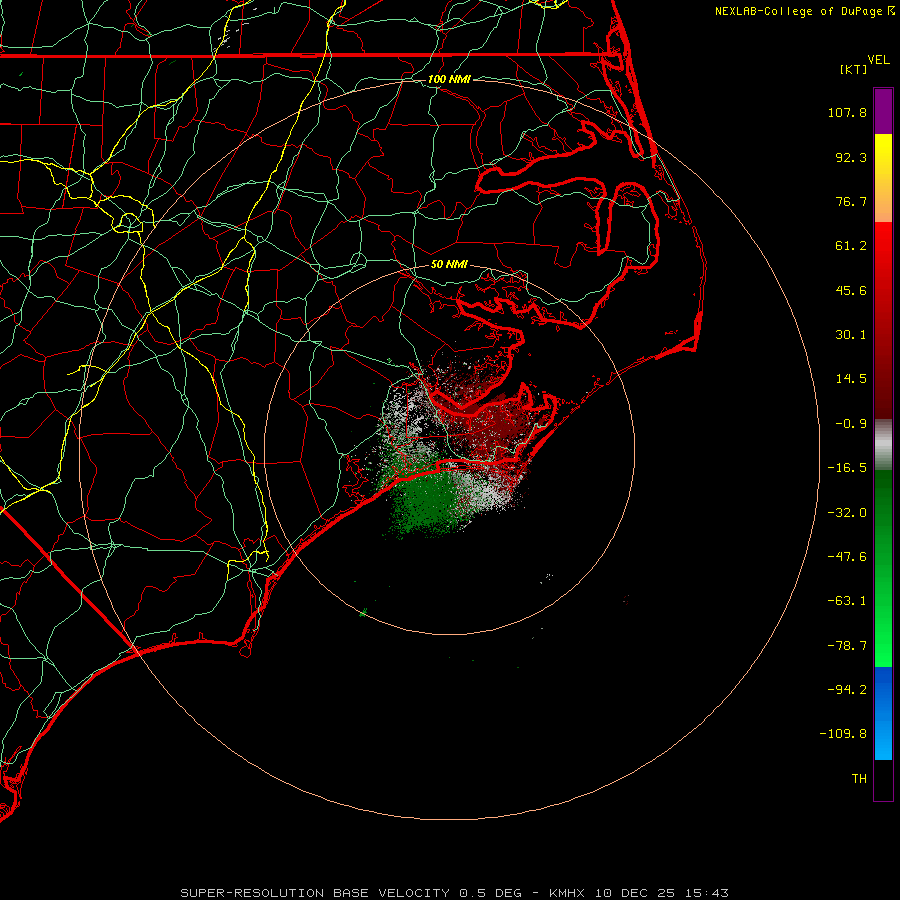Pick the blue segment of the velocity scale

[883, 713]
